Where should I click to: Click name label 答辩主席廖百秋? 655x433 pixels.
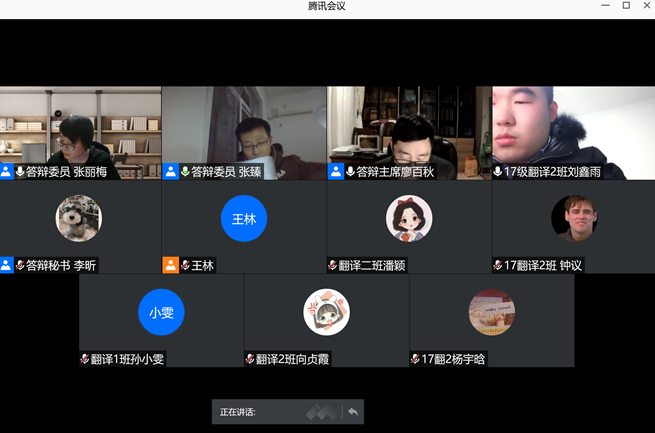[x=395, y=172]
